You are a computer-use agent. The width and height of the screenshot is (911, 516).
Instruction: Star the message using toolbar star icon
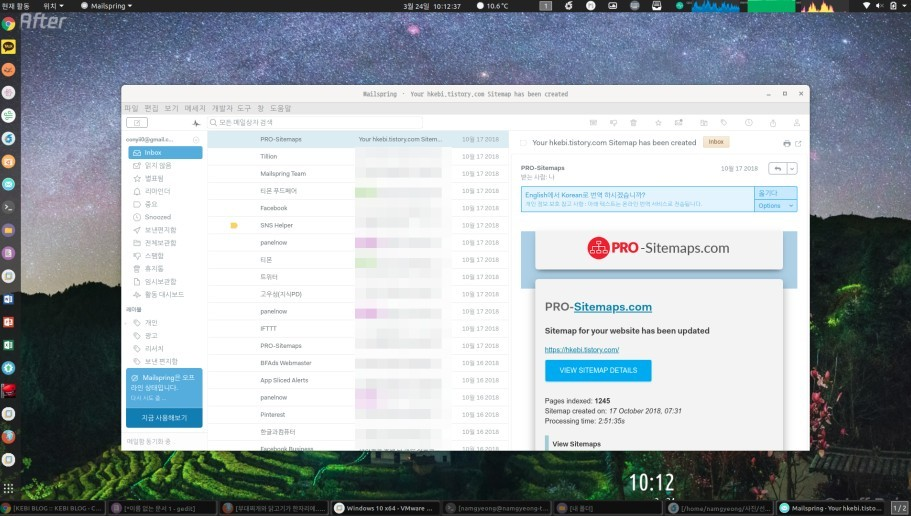(658, 123)
